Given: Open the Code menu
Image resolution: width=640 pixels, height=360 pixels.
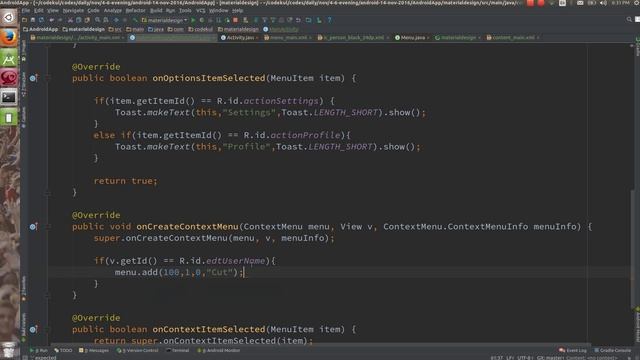Looking at the screenshot, I should point(93,11).
